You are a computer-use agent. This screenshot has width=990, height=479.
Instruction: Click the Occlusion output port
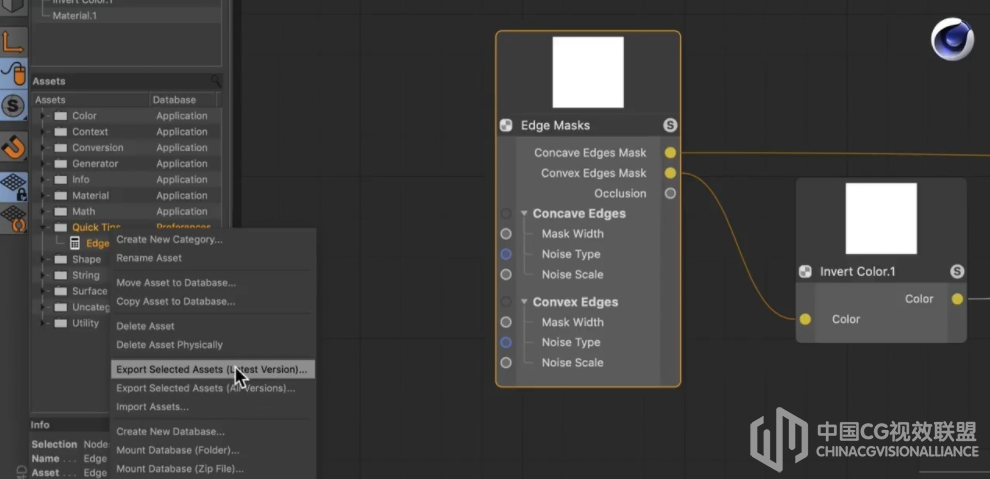[670, 193]
